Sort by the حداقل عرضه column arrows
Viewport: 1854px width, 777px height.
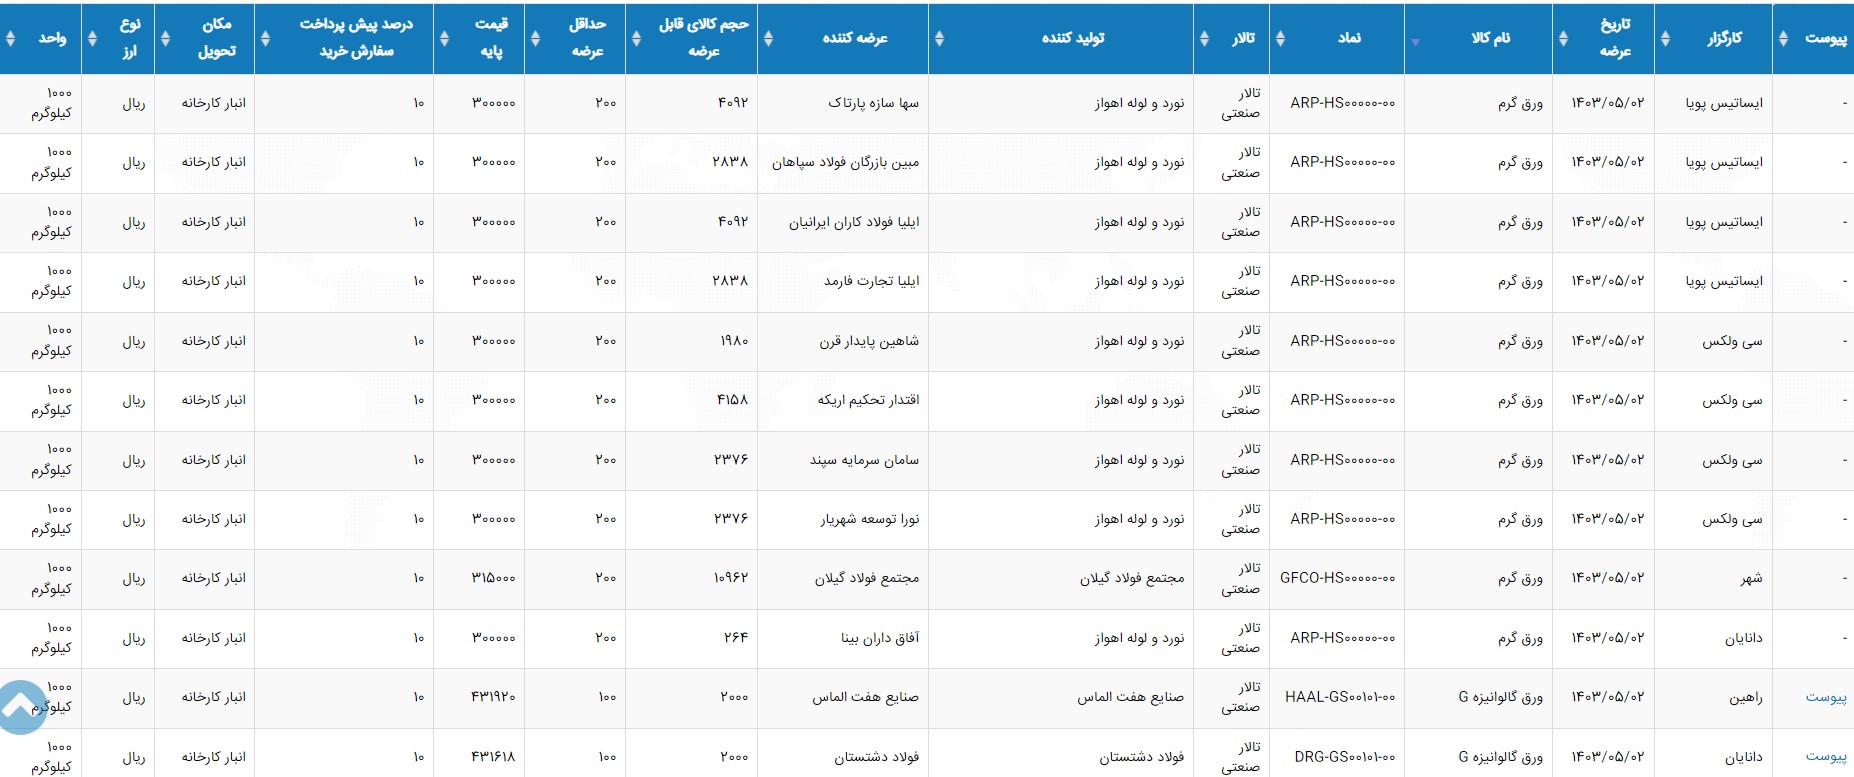click(x=535, y=38)
